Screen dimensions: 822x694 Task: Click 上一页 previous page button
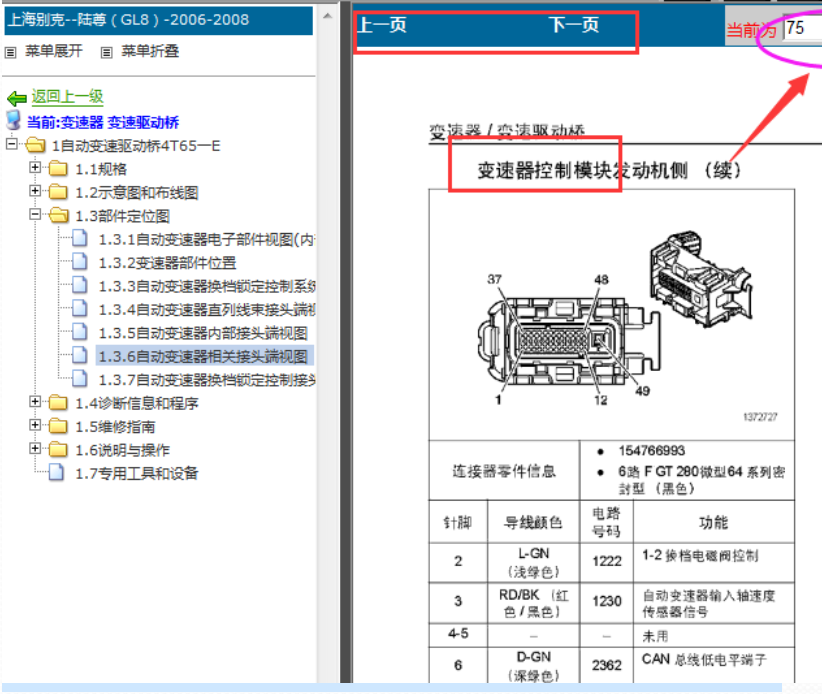[382, 25]
